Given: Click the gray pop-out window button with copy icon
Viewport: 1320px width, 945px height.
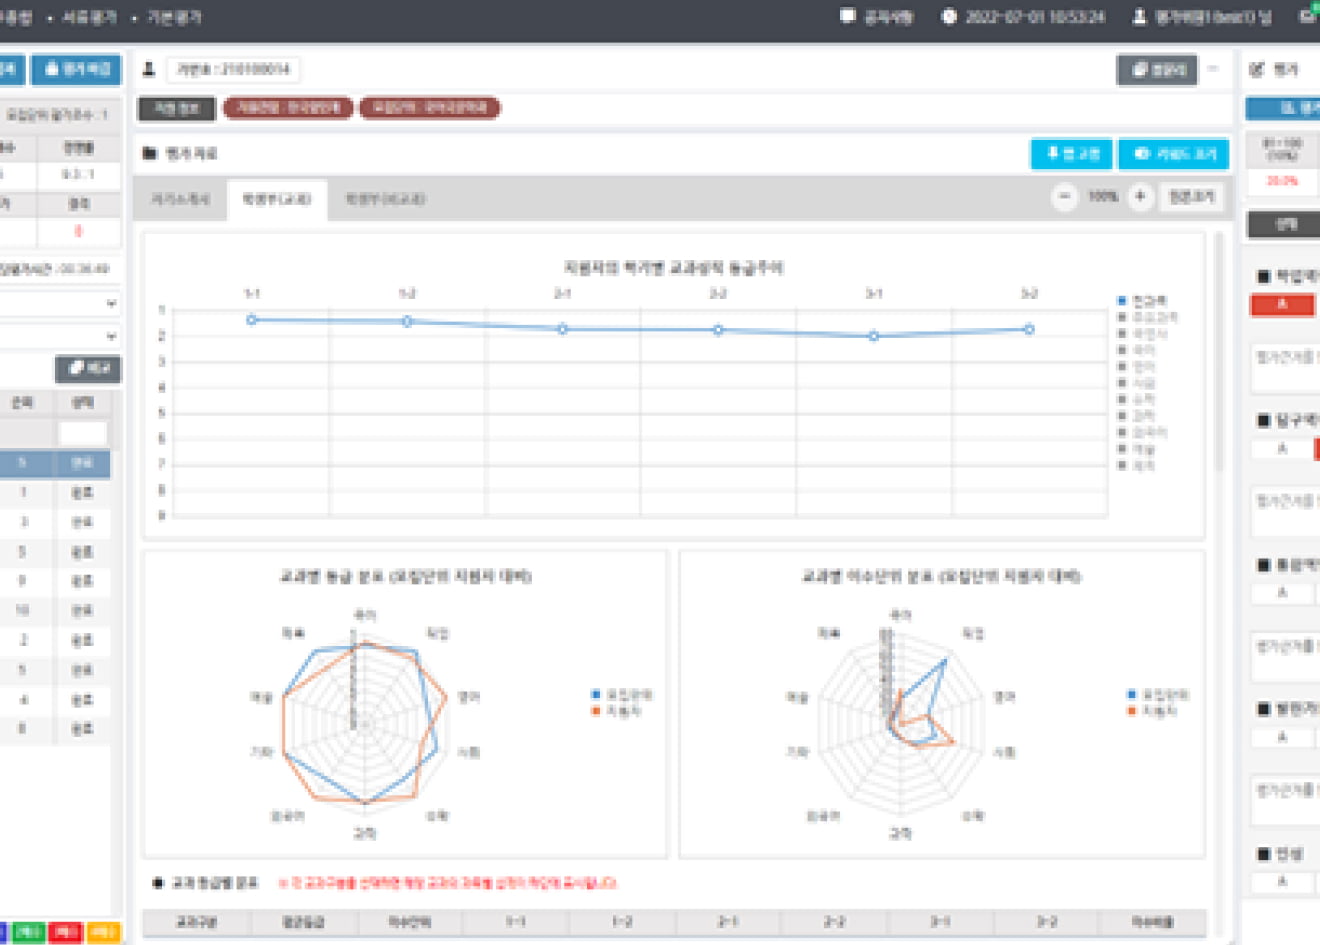Looking at the screenshot, I should click(x=1156, y=70).
